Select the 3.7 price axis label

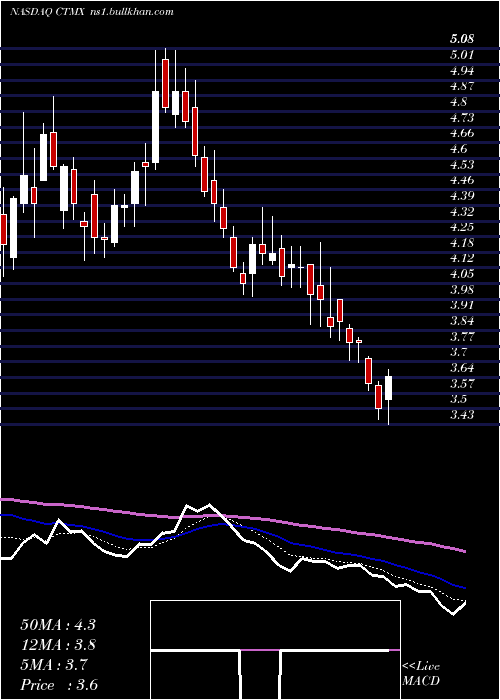(x=458, y=352)
